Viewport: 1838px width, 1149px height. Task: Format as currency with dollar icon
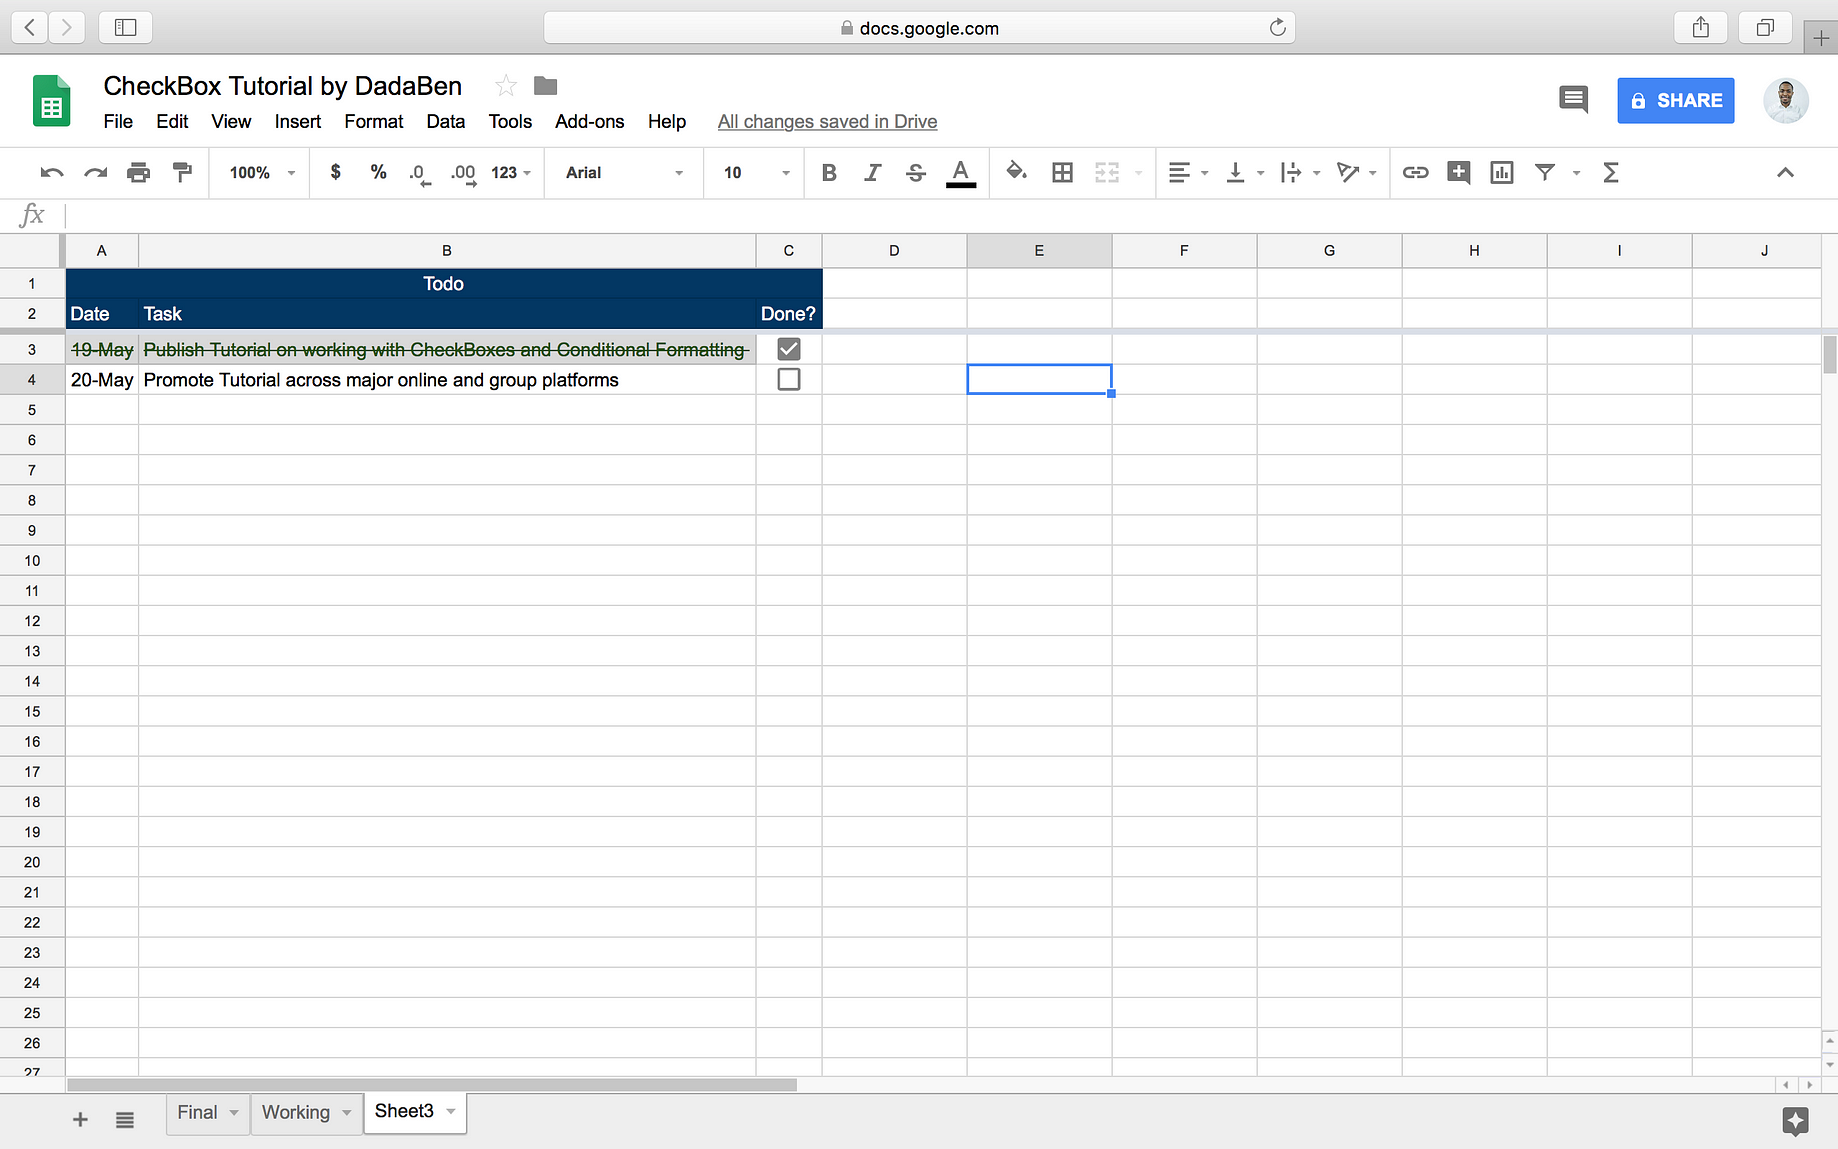336,172
